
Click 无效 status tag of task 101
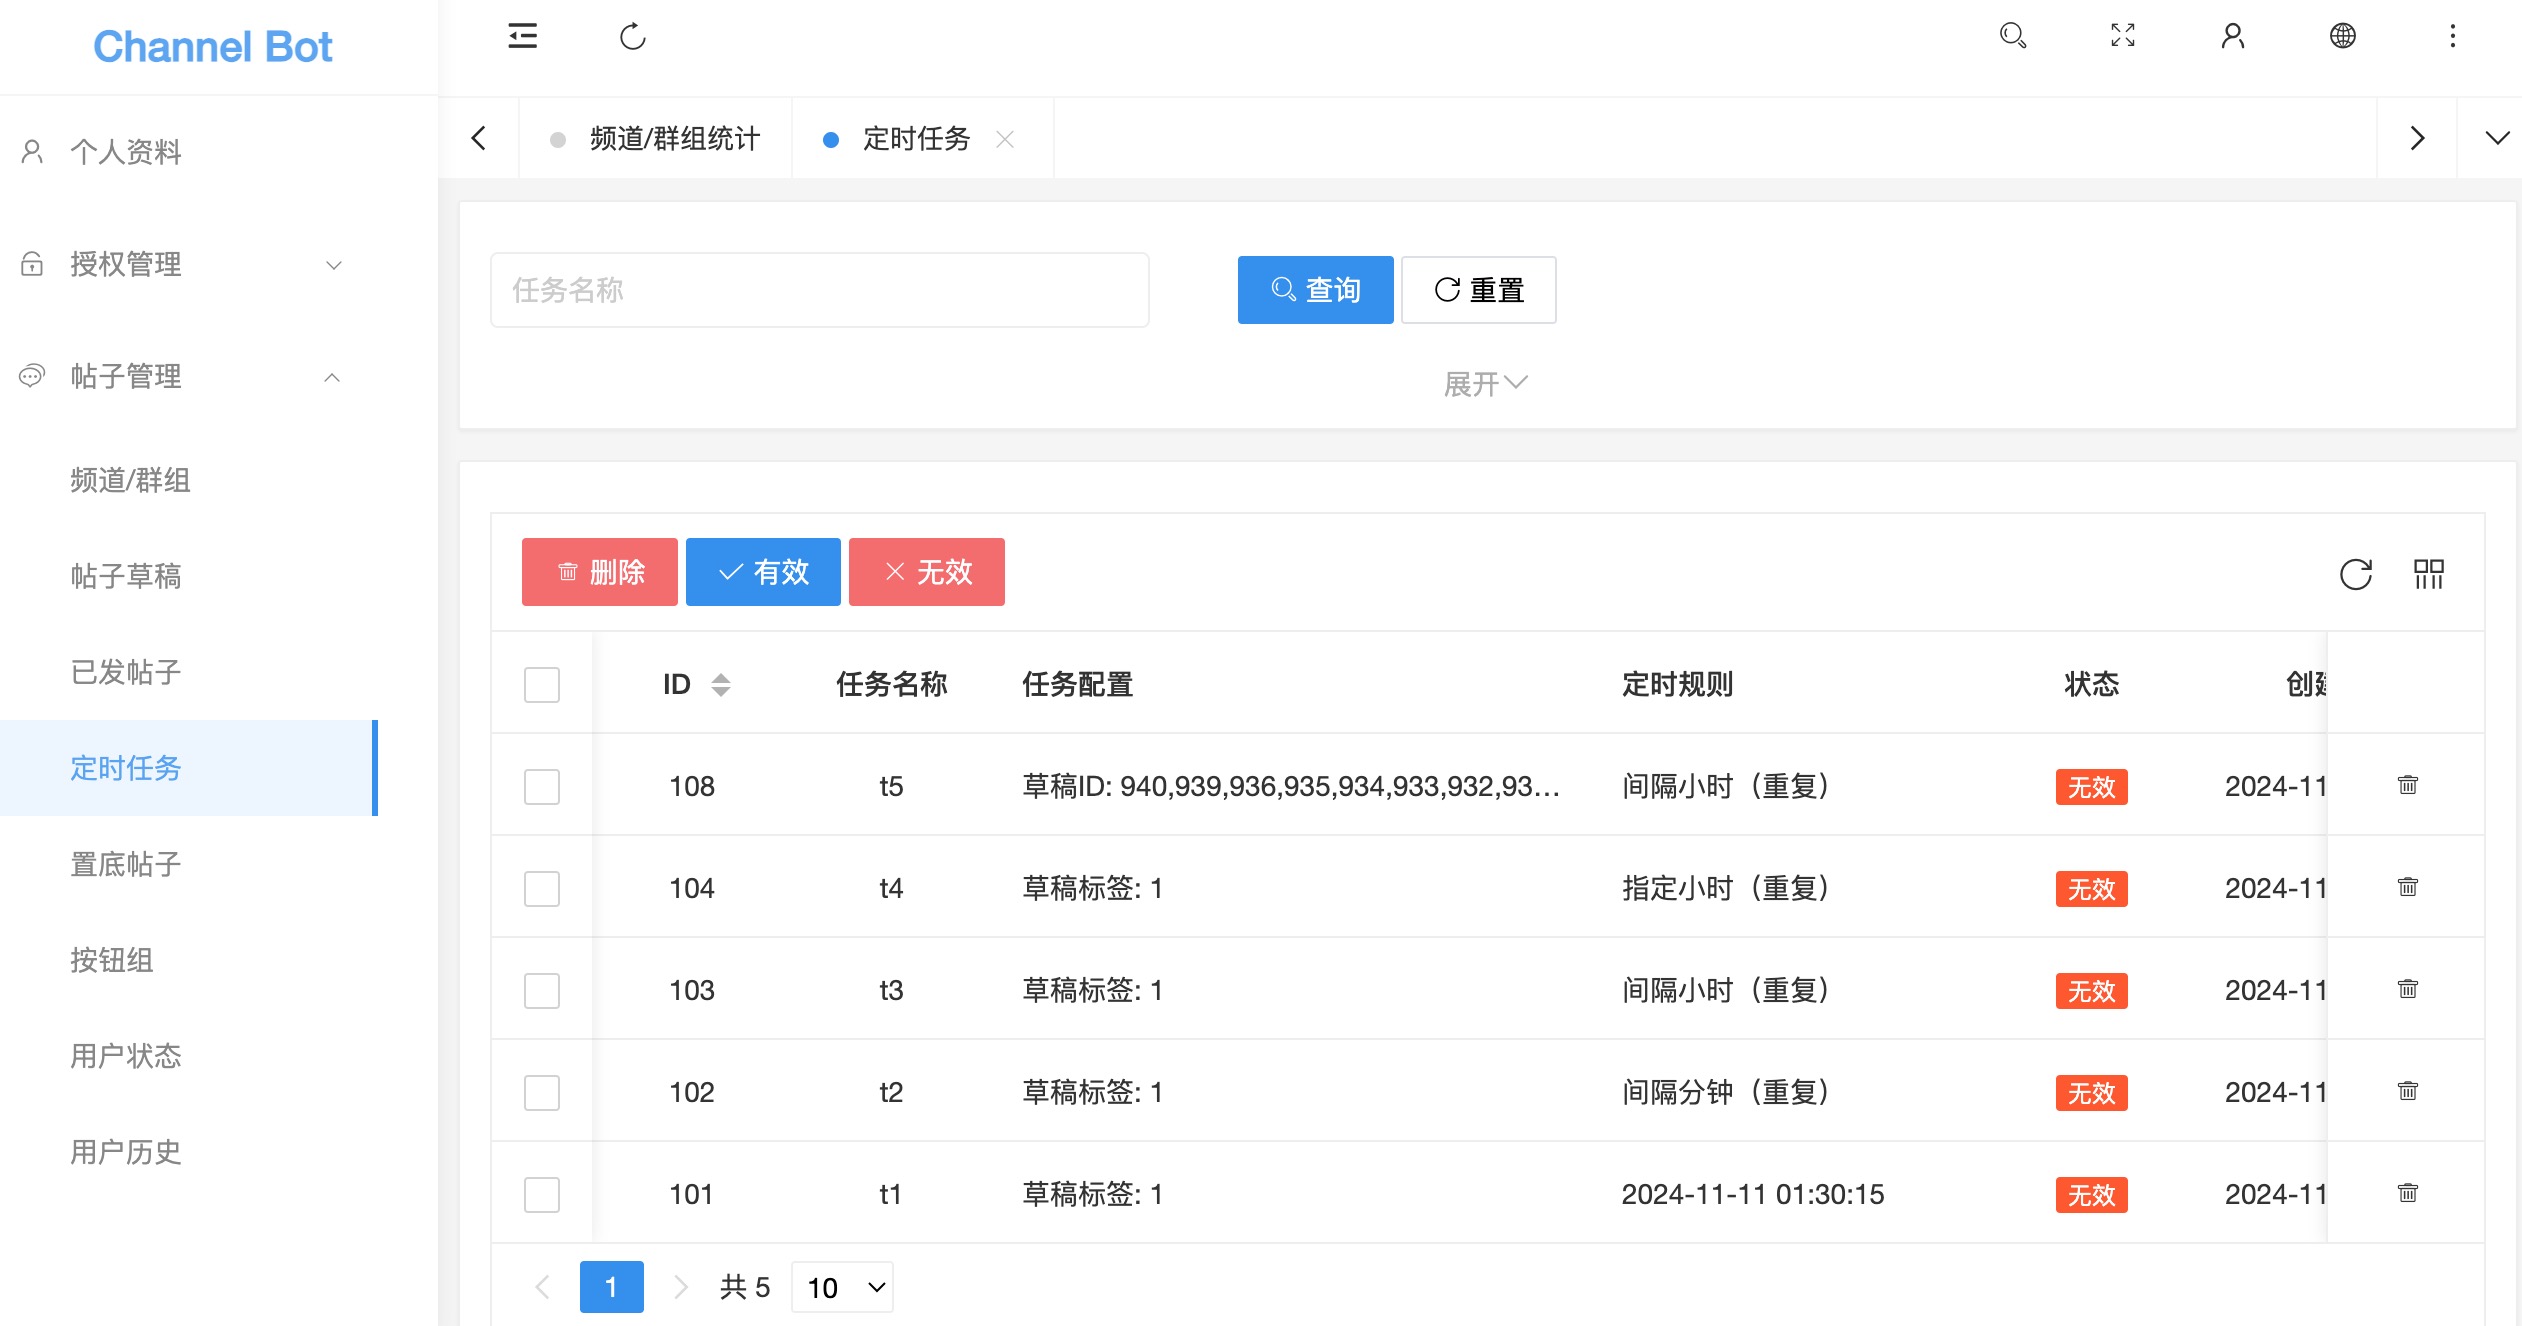(2091, 1195)
